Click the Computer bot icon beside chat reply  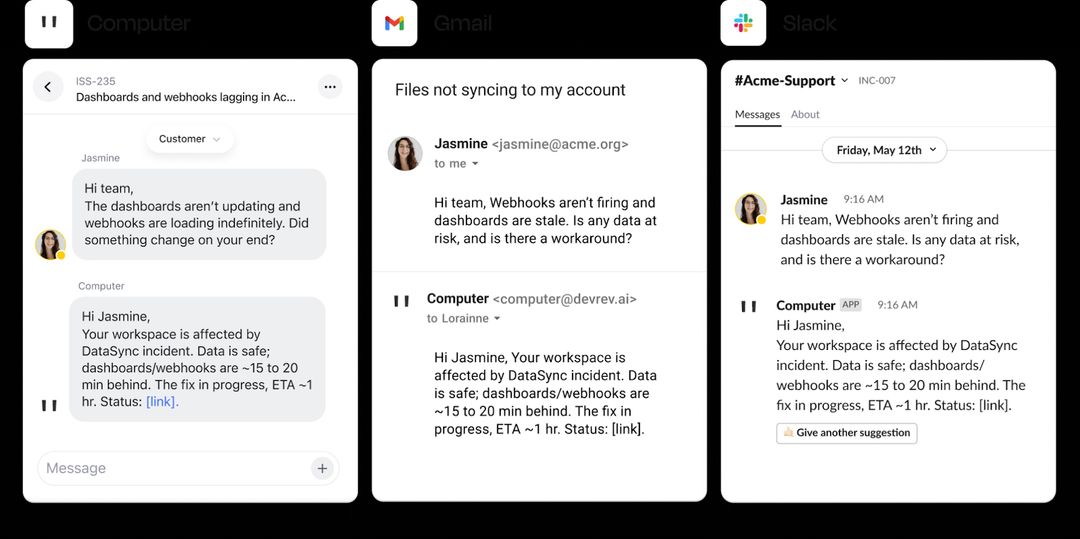(x=49, y=405)
